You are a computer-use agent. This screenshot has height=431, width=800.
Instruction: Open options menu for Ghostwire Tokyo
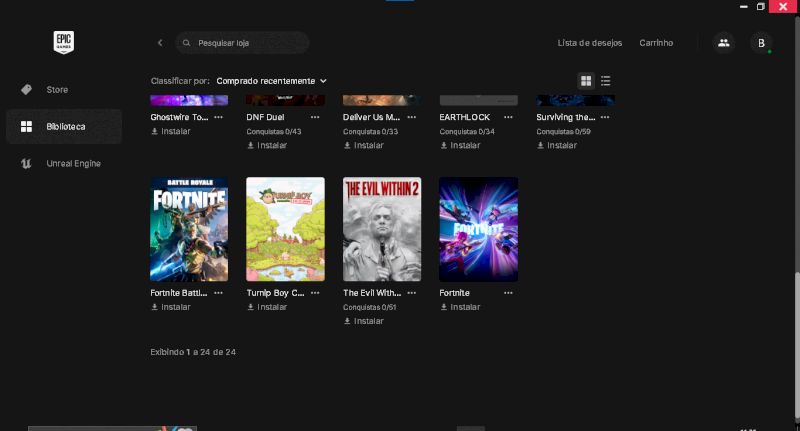(218, 117)
